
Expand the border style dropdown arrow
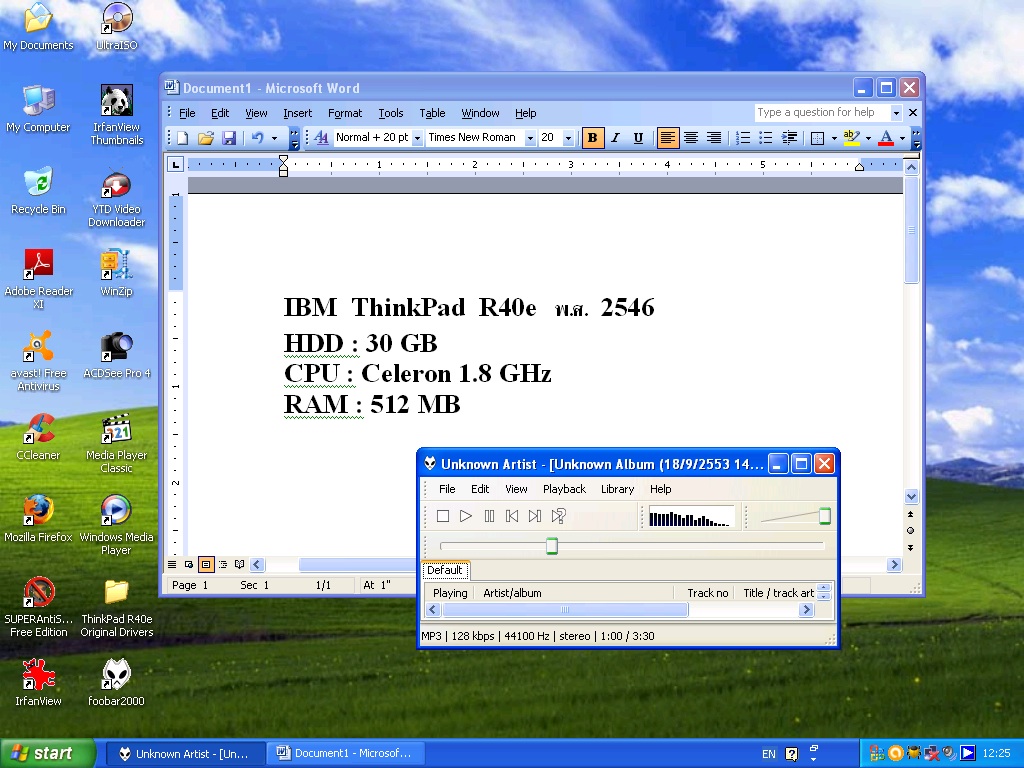834,138
